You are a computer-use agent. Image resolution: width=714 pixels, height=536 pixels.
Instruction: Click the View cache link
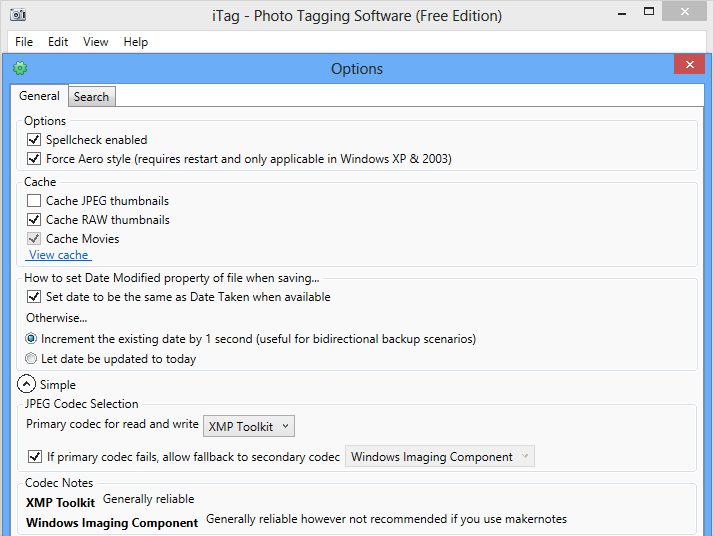tap(59, 256)
